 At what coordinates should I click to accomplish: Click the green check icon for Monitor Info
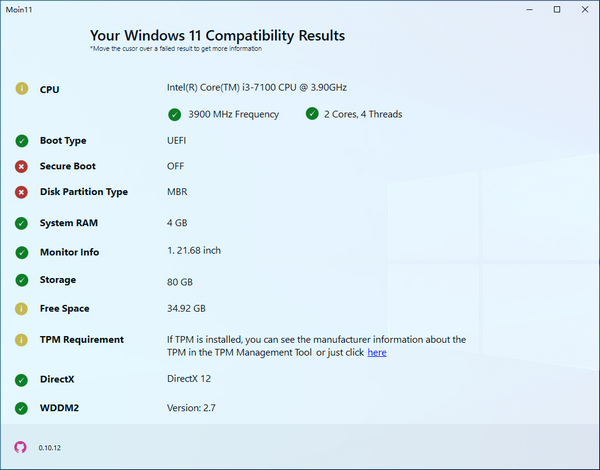(22, 253)
